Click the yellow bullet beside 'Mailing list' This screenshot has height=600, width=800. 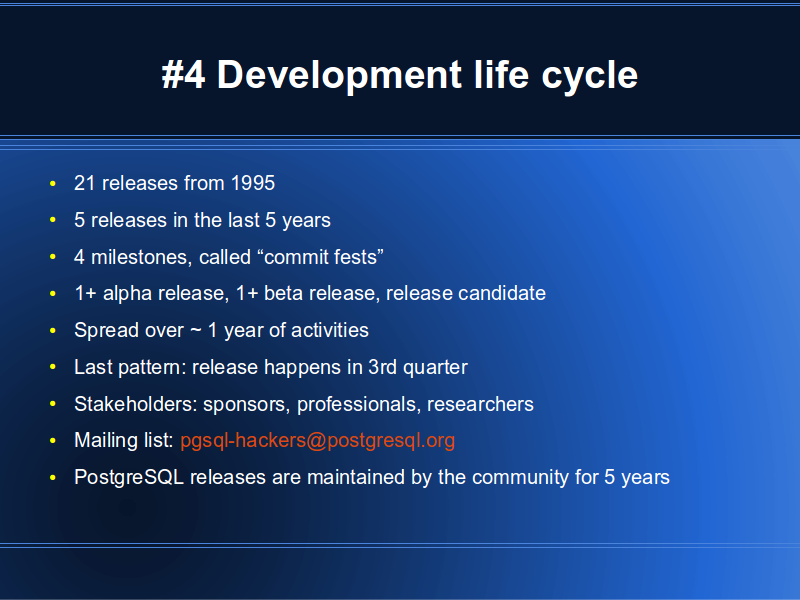point(53,441)
